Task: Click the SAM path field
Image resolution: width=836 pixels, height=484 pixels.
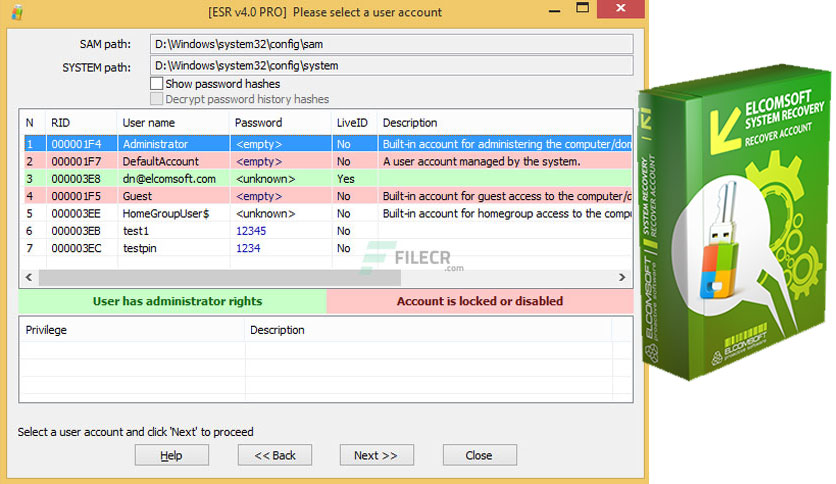Action: pyautogui.click(x=391, y=44)
